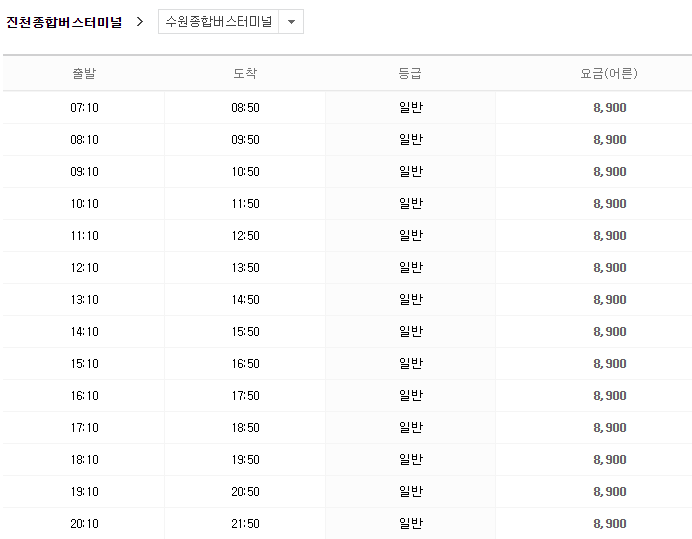692x539 pixels.
Task: Pick the 12:10 departure bus
Action: click(85, 268)
